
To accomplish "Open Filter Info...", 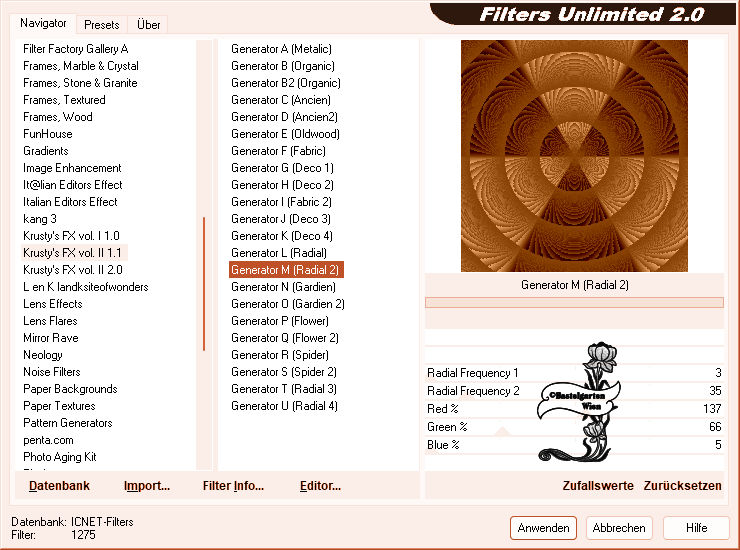I will (233, 485).
